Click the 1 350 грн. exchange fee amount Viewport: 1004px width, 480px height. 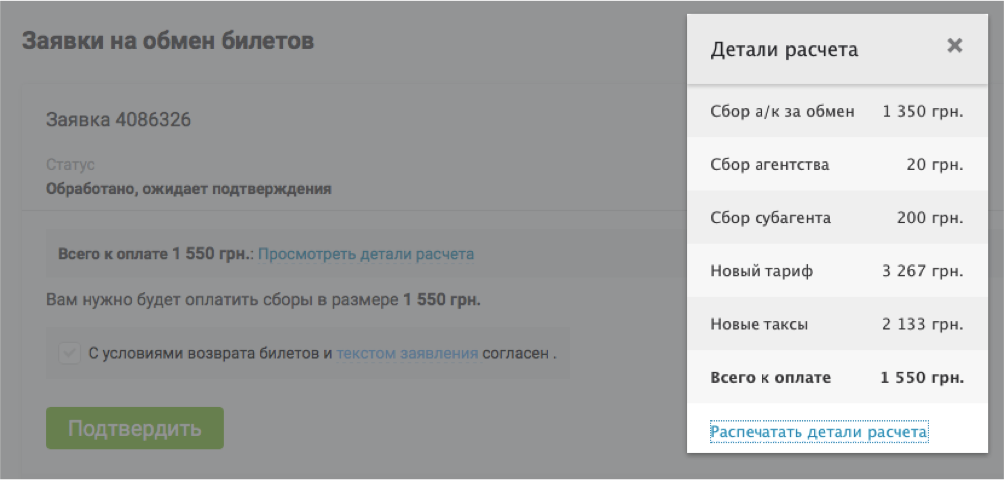922,111
